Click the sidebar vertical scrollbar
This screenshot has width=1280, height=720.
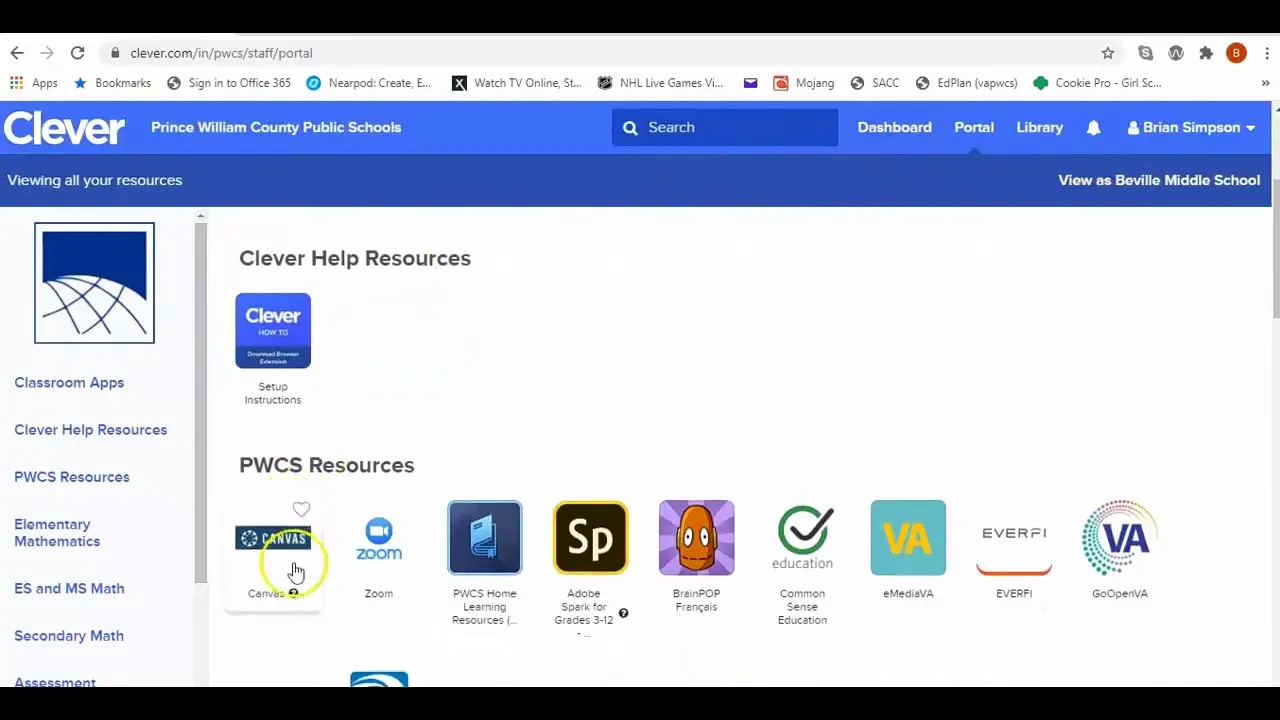pyautogui.click(x=200, y=402)
